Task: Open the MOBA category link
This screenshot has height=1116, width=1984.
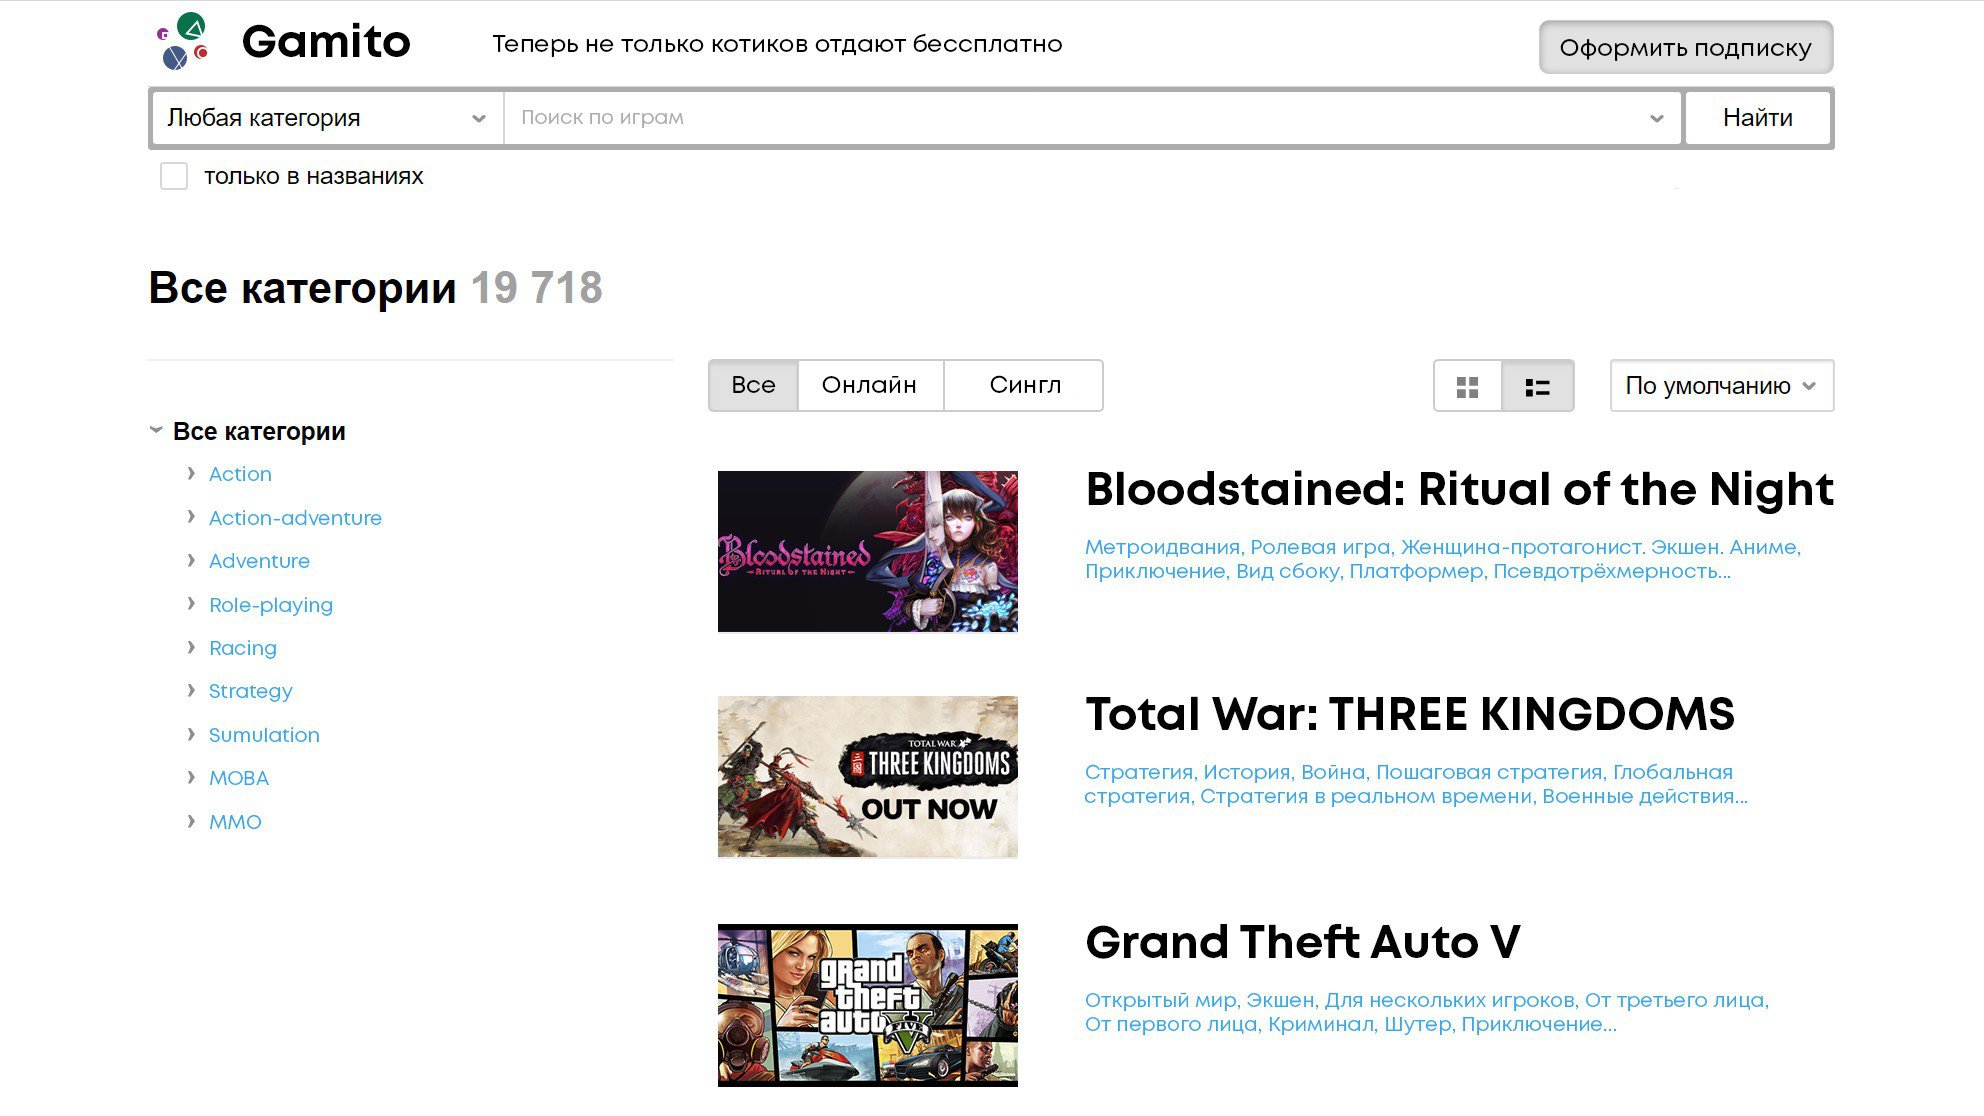Action: tap(238, 778)
